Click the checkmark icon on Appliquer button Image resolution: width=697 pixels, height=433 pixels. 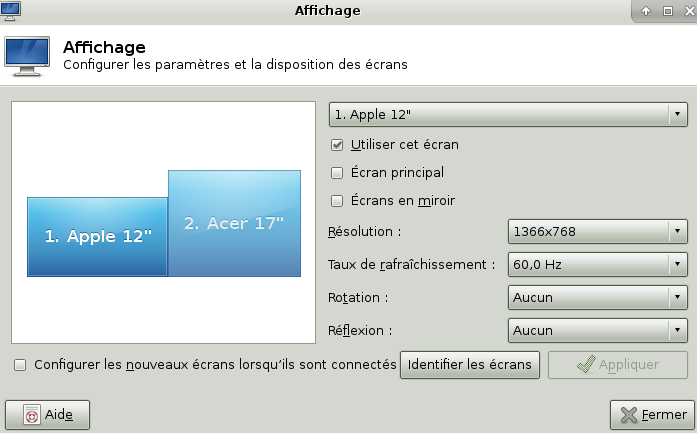tap(587, 365)
